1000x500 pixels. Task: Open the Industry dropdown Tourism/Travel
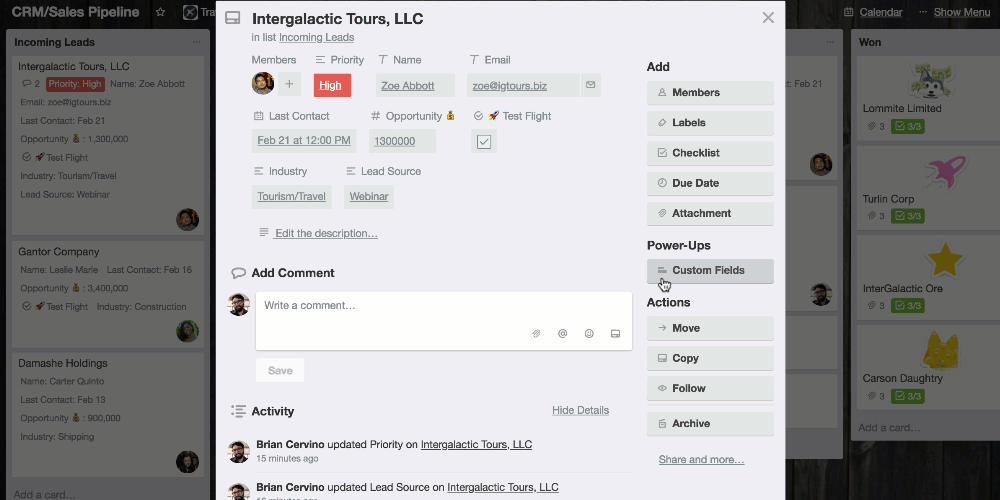coord(291,196)
